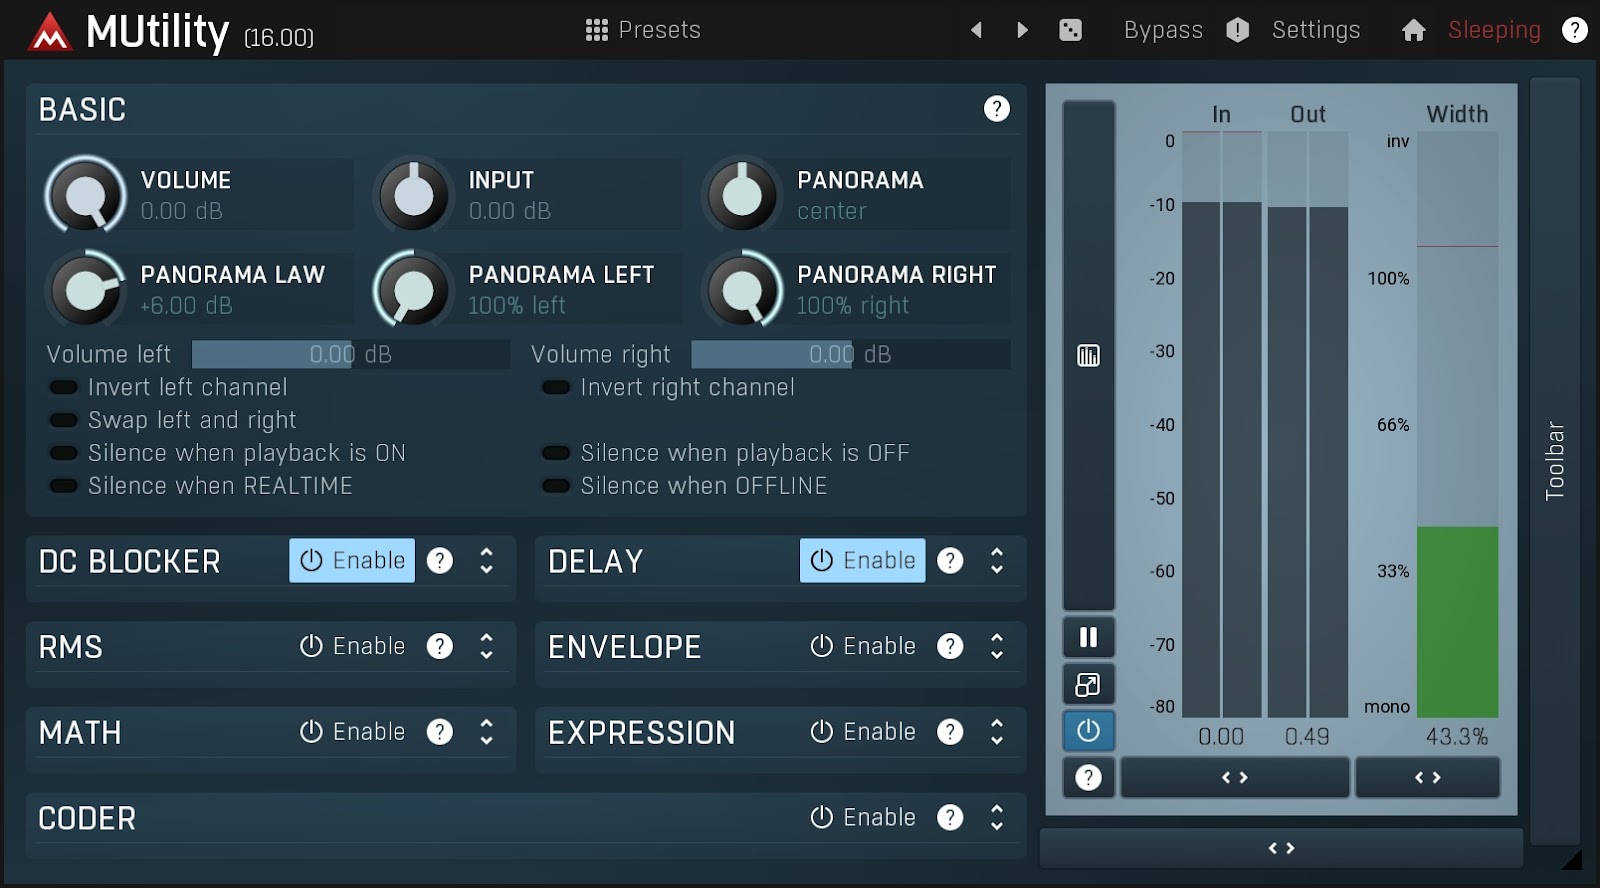This screenshot has height=888, width=1600.
Task: Click the MUtility logo icon
Action: point(50,33)
